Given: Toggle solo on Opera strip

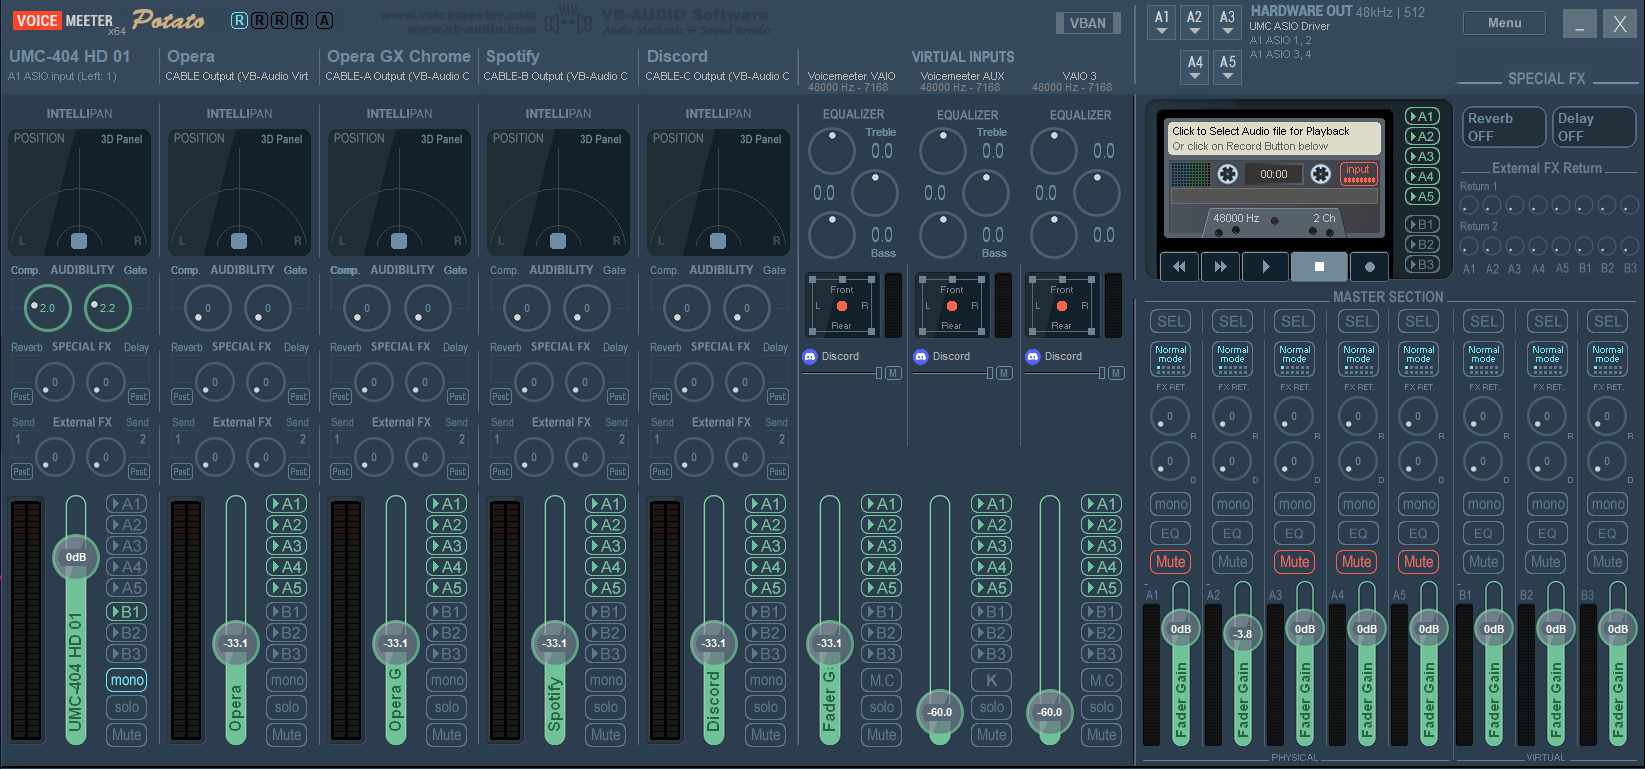Looking at the screenshot, I should coord(287,707).
